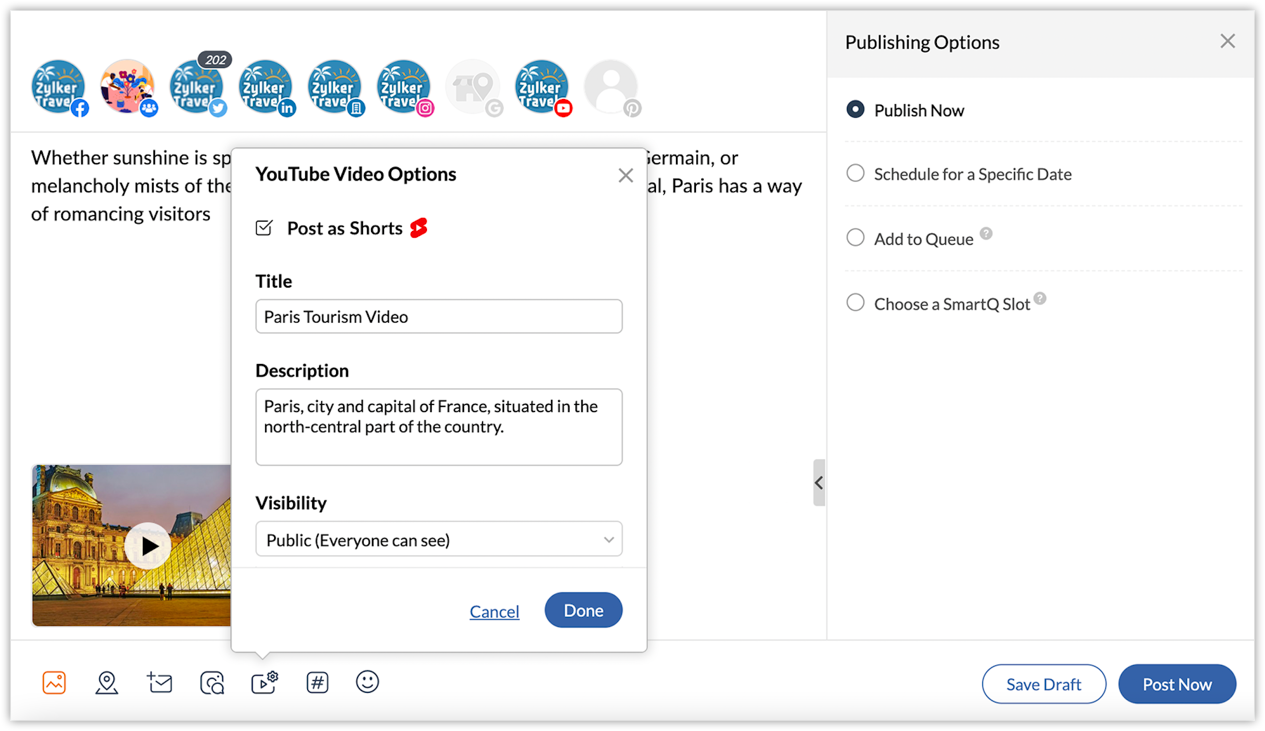Click the attach image icon in toolbar
The image size is (1265, 731).
pos(54,683)
